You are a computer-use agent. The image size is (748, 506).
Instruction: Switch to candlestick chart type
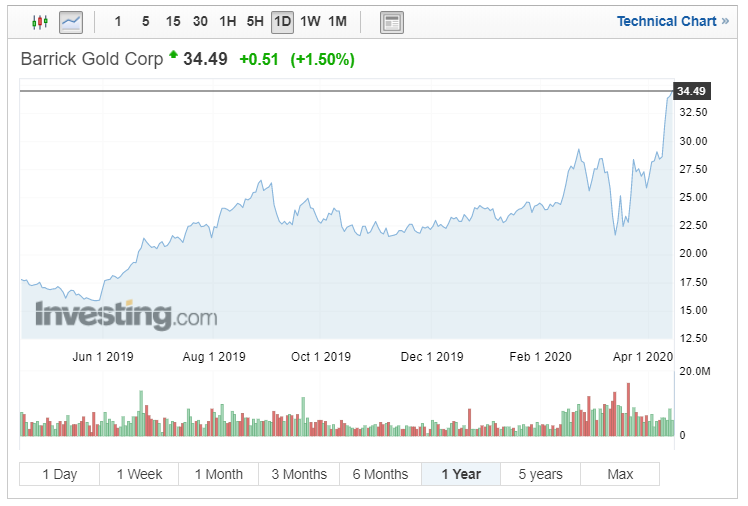pos(40,21)
